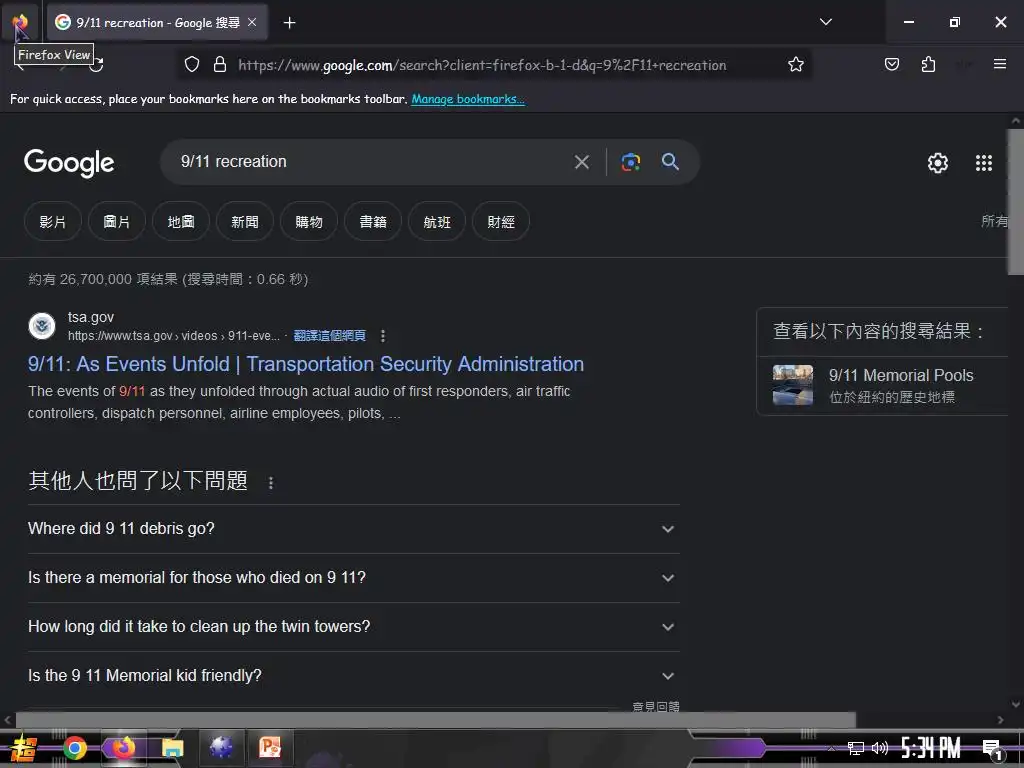Open the Start menu button
The image size is (1024, 768).
pyautogui.click(x=23, y=748)
